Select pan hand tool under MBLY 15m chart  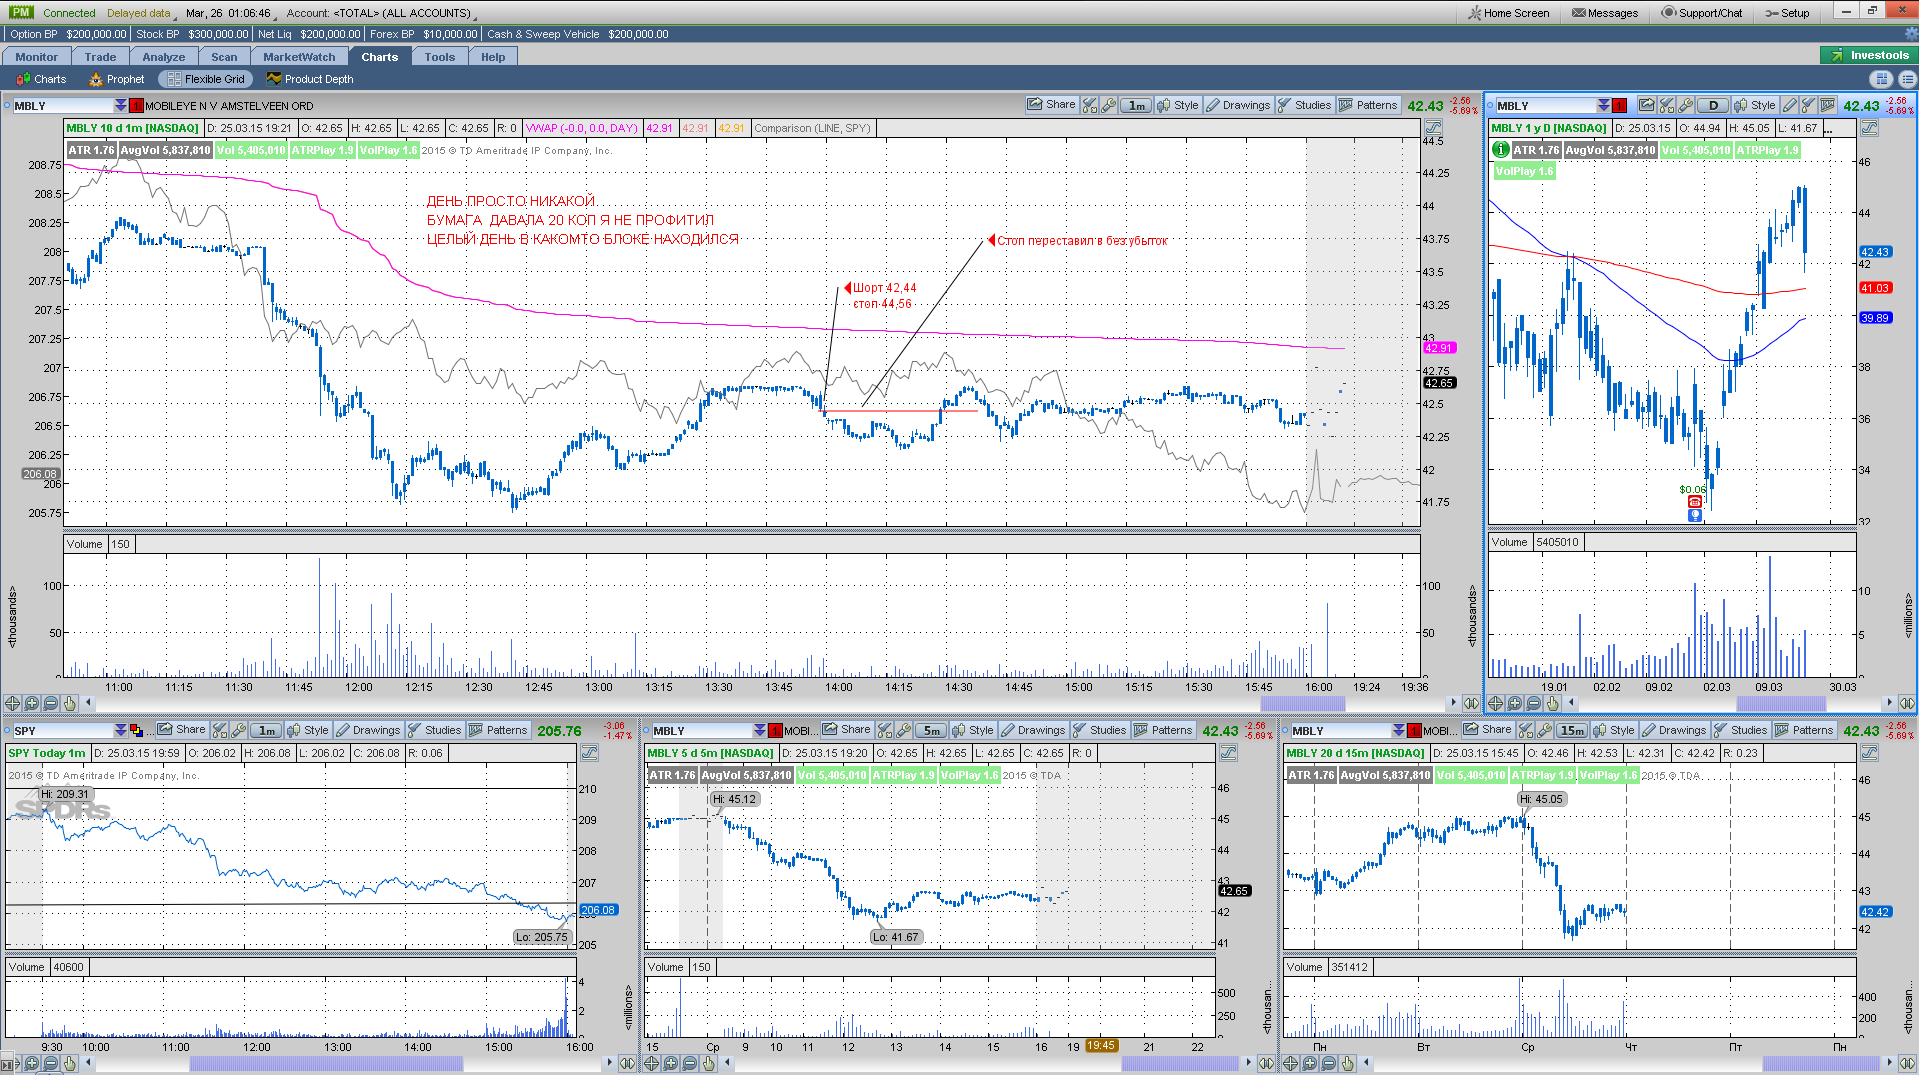click(1348, 1063)
